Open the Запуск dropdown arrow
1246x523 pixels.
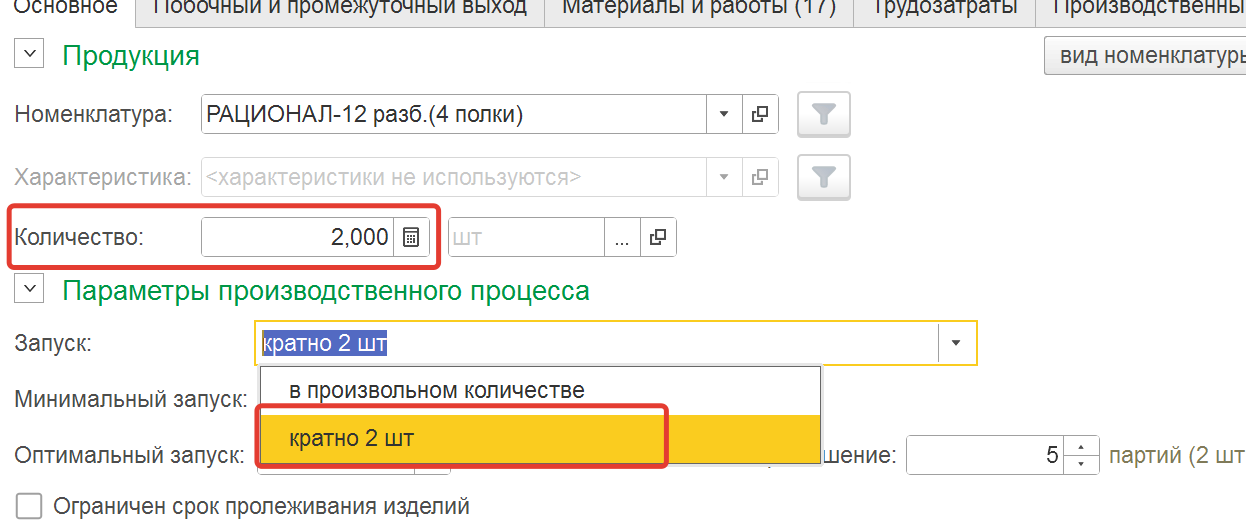click(x=956, y=343)
